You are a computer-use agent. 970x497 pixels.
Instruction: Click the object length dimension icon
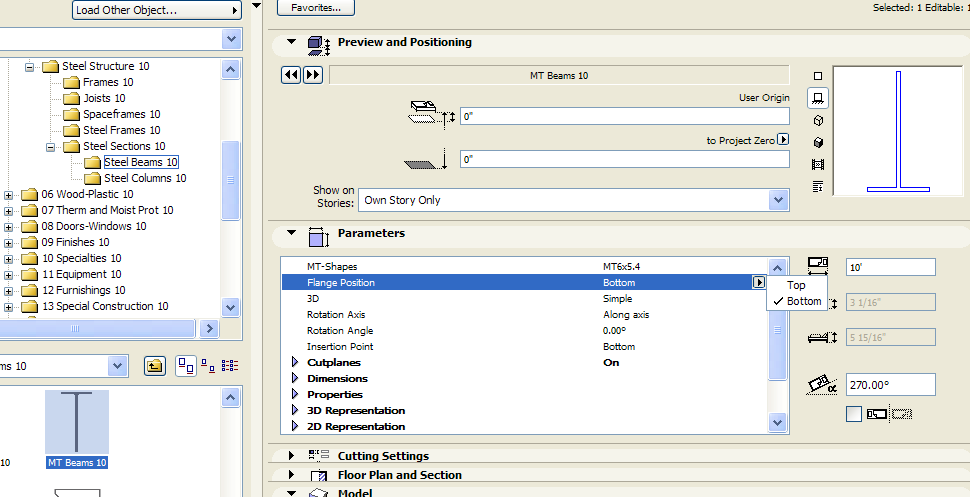tap(818, 266)
